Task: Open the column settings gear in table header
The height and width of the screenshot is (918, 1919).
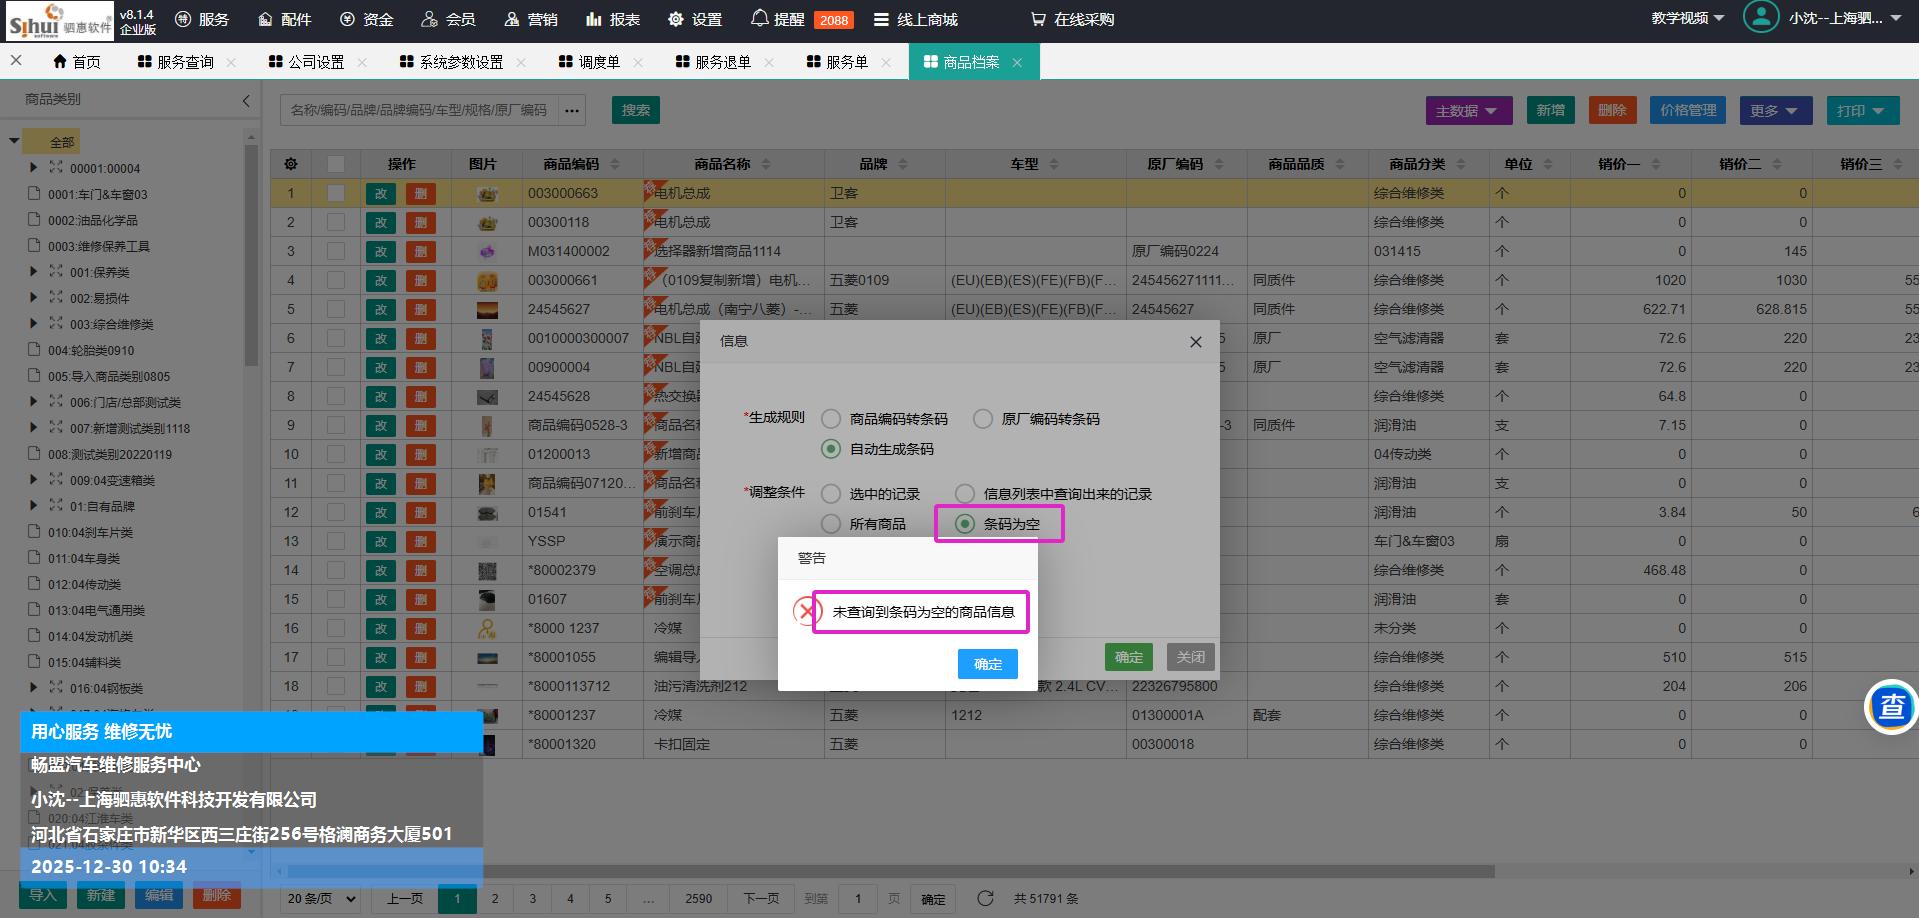Action: point(291,164)
